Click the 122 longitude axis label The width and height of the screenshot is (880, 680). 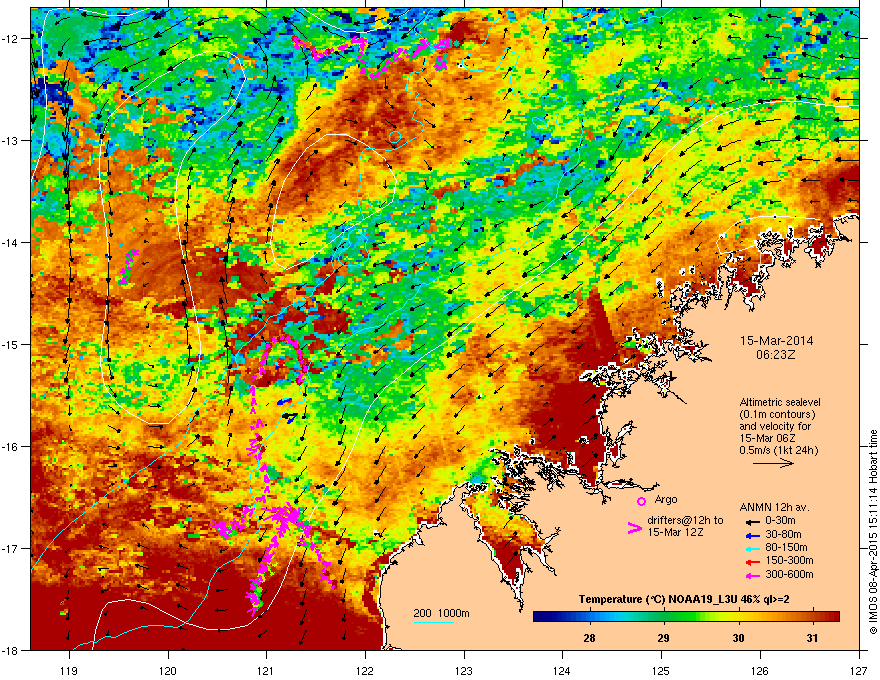[365, 670]
